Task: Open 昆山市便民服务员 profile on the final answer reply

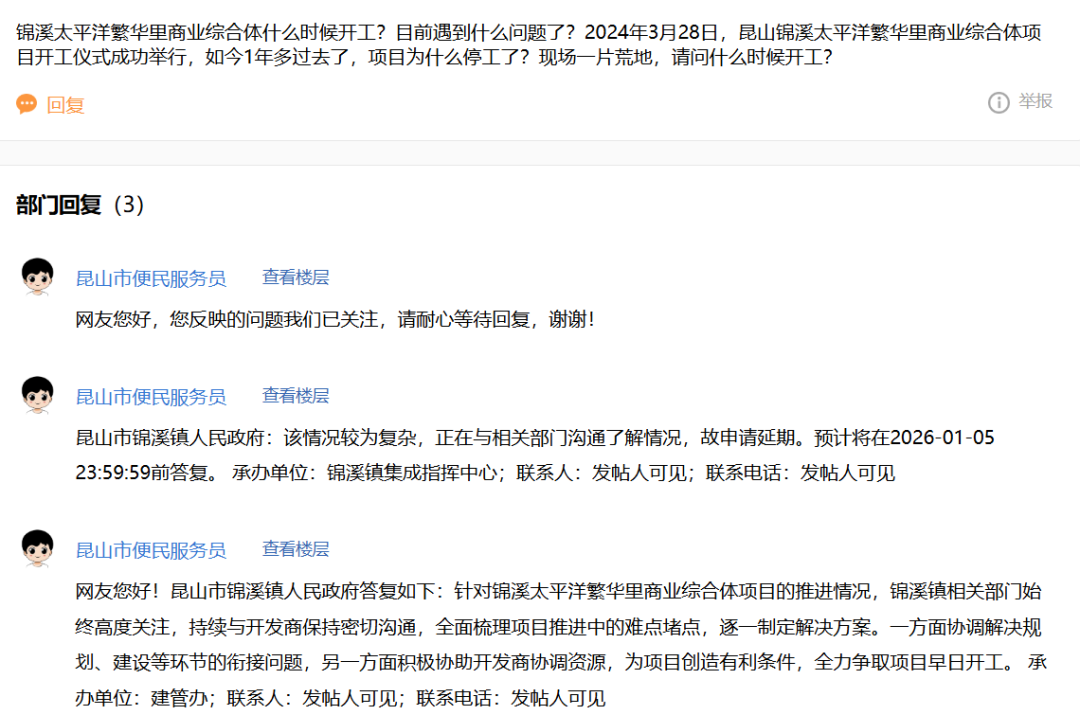Action: pyautogui.click(x=151, y=550)
